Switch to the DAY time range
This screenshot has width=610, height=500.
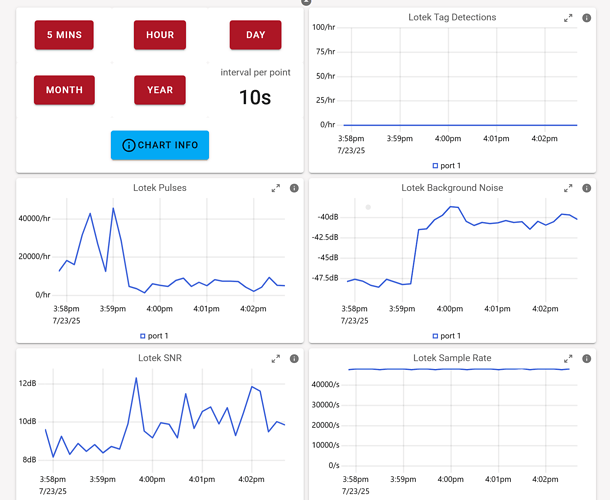[x=255, y=35]
